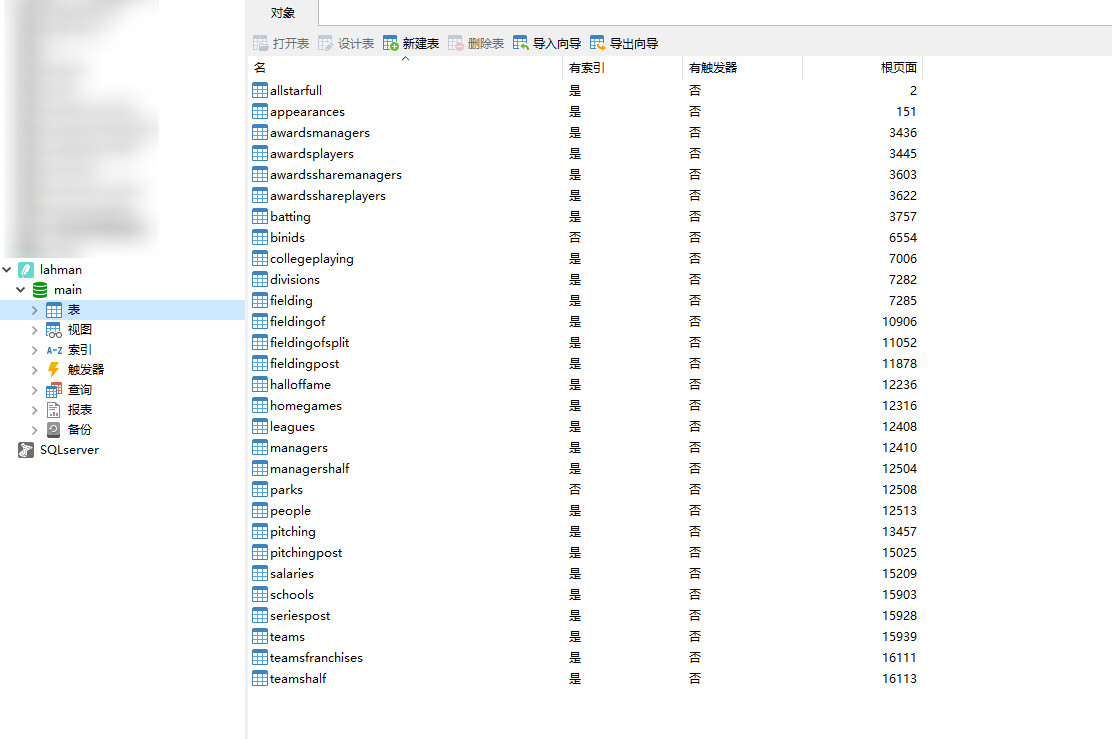Select the awardsplayers table name
This screenshot has width=1112, height=739.
[312, 153]
